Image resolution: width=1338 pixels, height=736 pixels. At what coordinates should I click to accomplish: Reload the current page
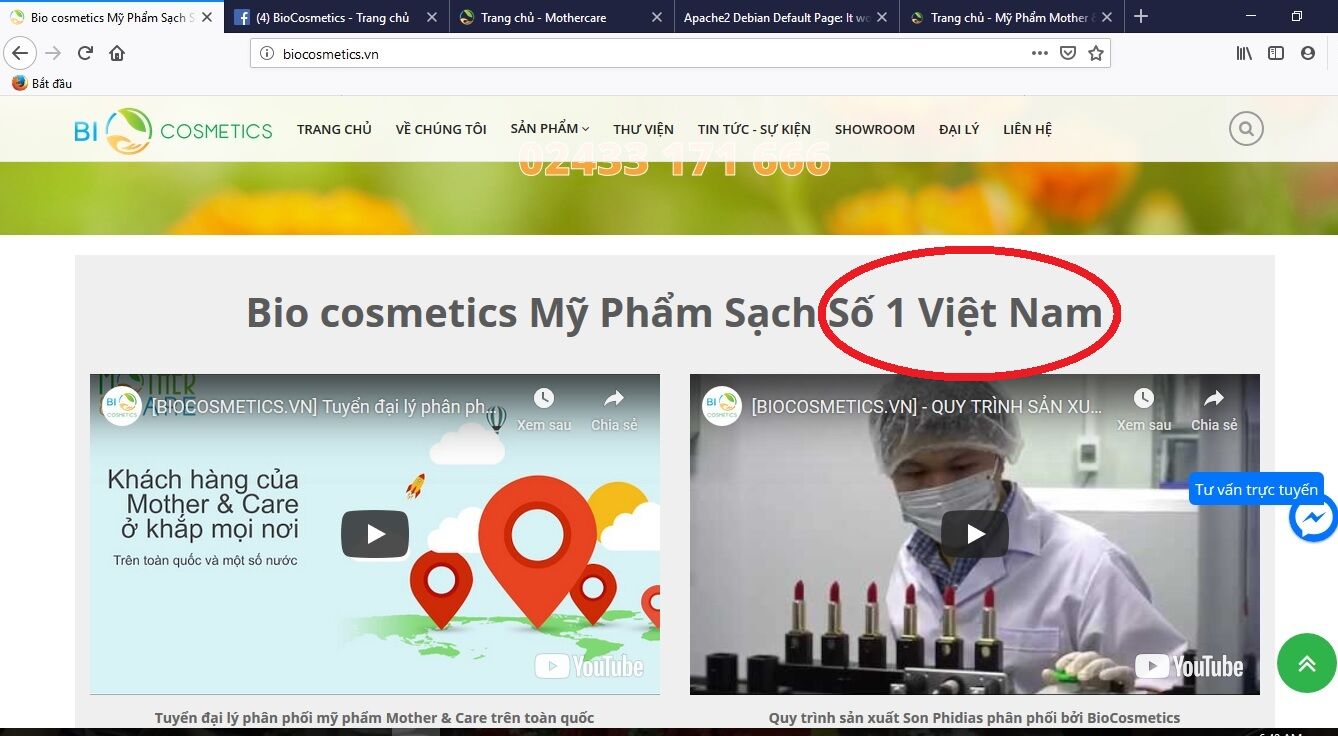point(85,54)
